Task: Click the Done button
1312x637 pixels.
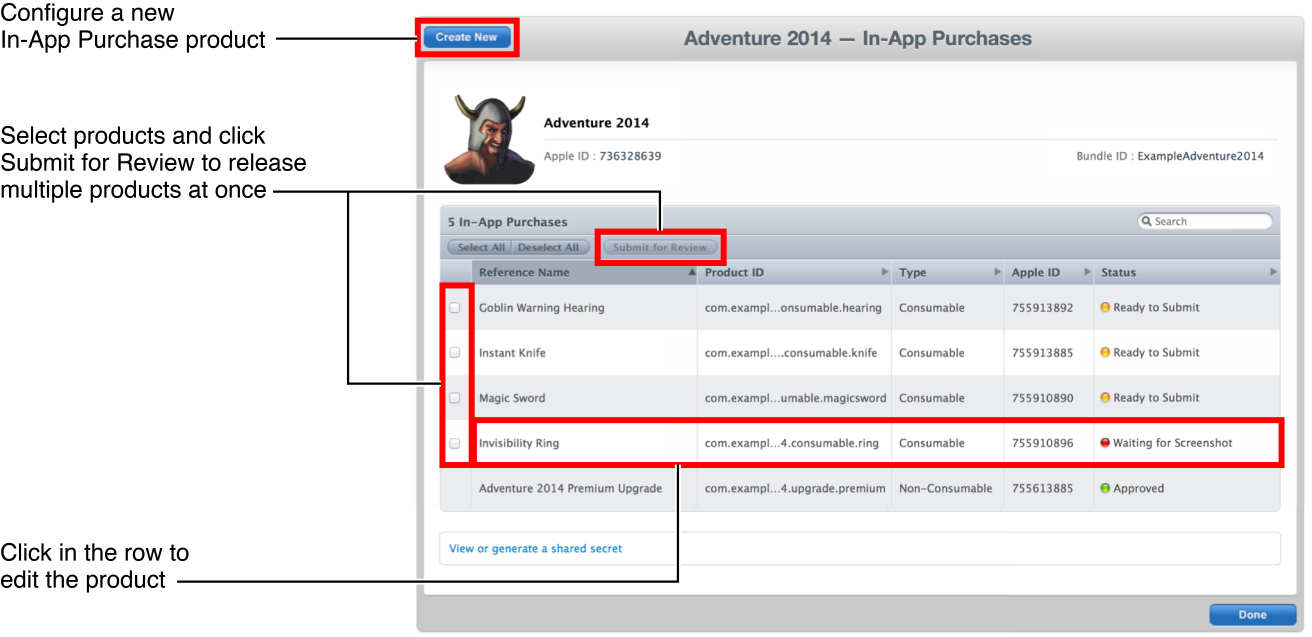Action: coord(1252,615)
